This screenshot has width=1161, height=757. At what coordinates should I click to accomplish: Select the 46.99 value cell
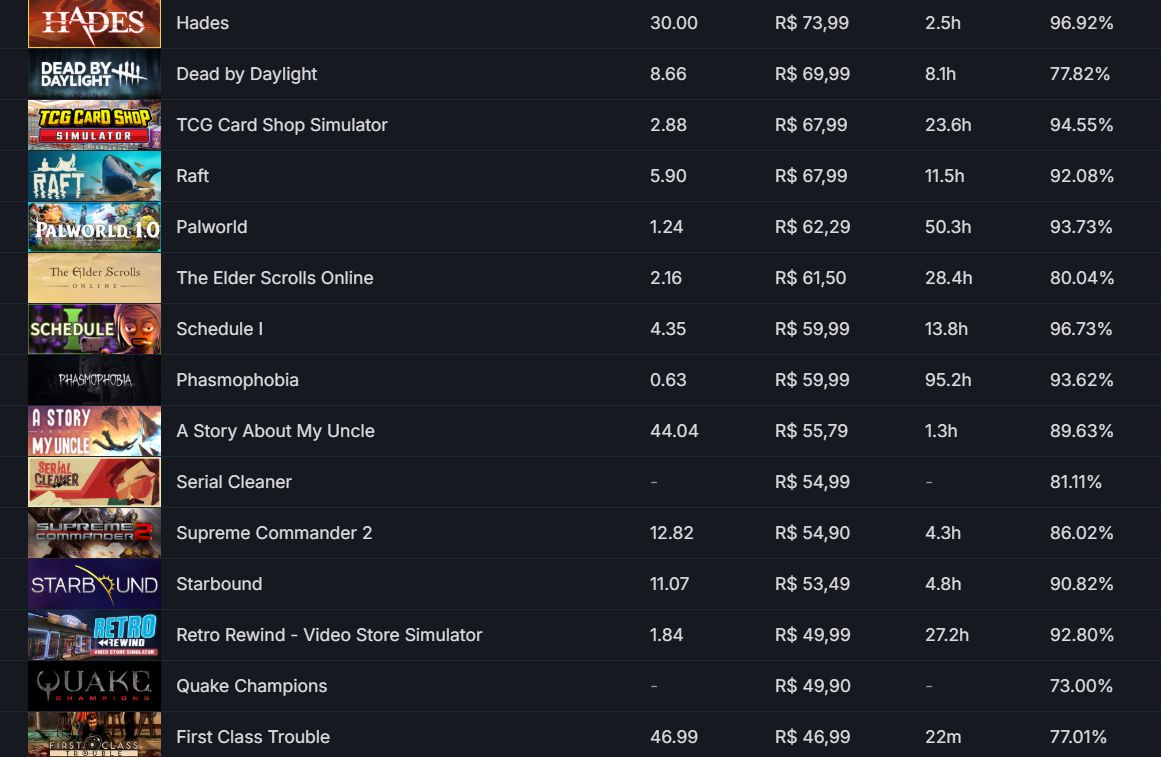(674, 737)
